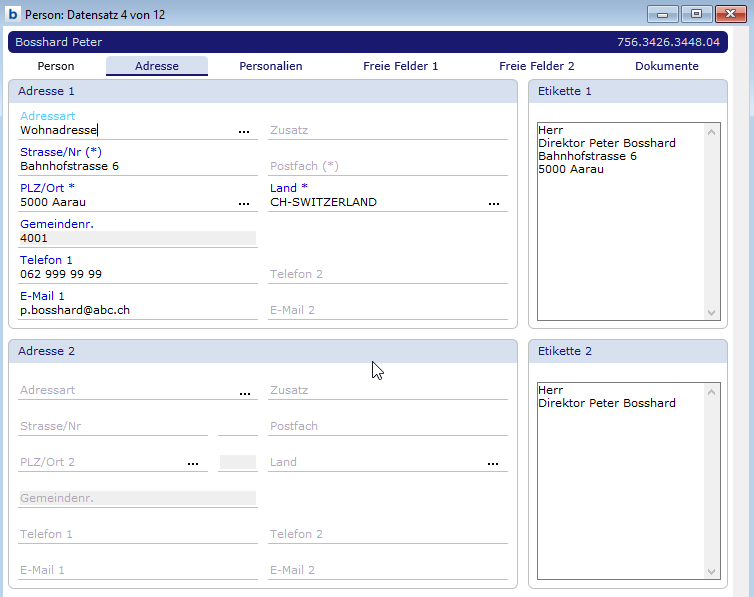
Task: Open the PLZ/Ort 2 lookup button
Action: pyautogui.click(x=193, y=464)
